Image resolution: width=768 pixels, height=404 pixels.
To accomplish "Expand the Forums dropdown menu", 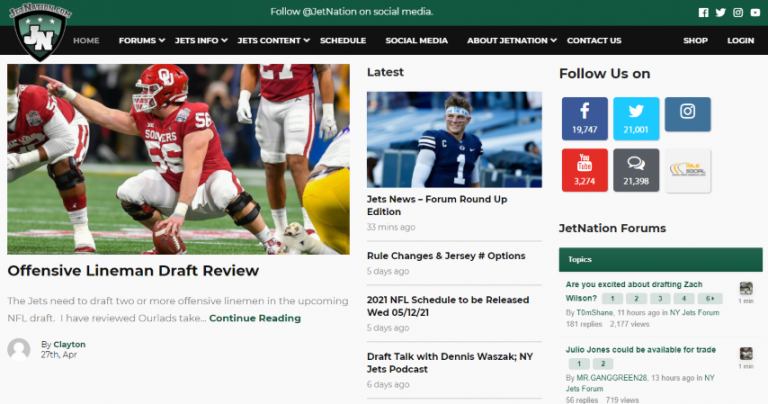I will tap(141, 41).
